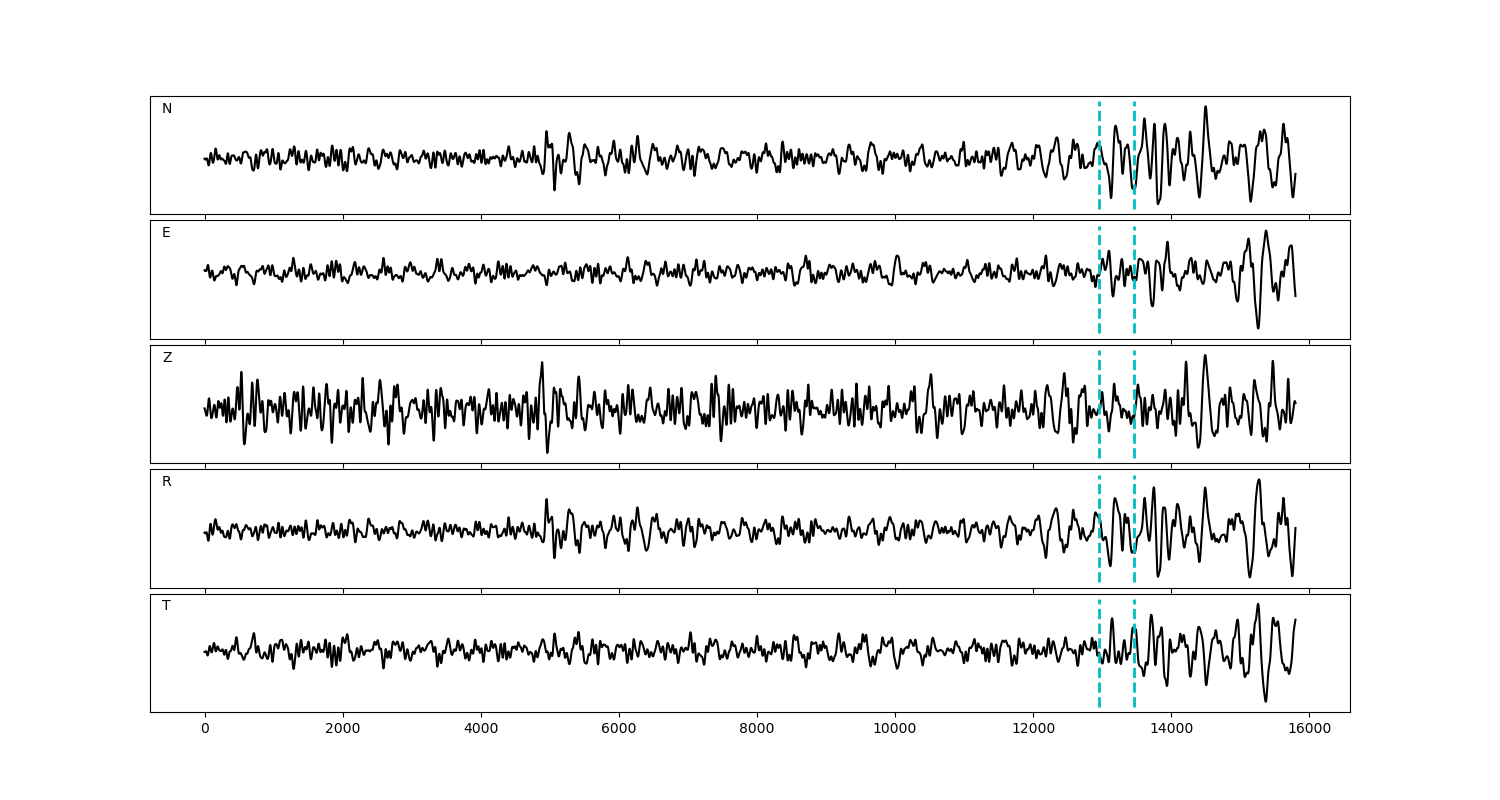Click the T panel label
This screenshot has height=800, width=1500.
[x=166, y=606]
